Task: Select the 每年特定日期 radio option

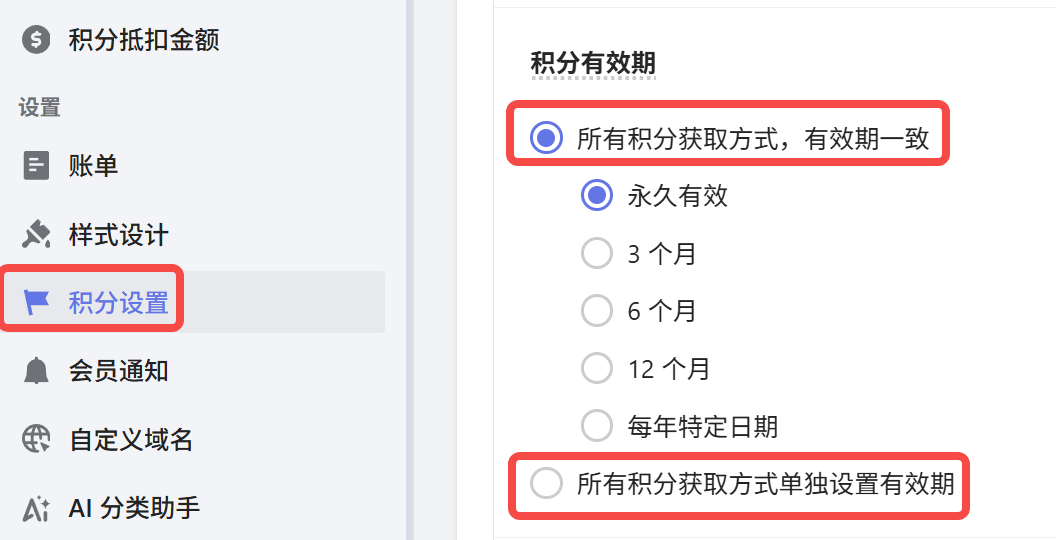Action: click(597, 427)
